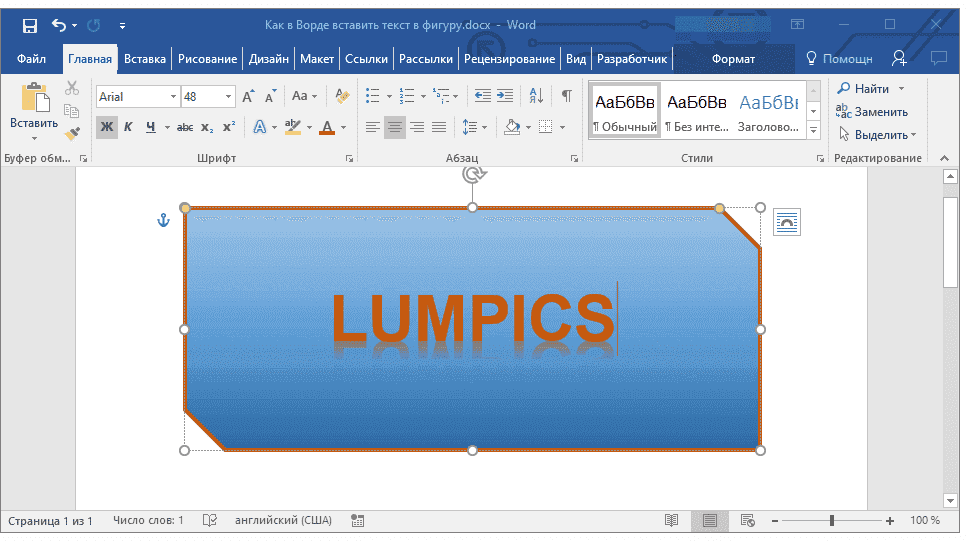Viewport: 968px width, 541px height.
Task: Increase paragraph indent
Action: (x=505, y=96)
